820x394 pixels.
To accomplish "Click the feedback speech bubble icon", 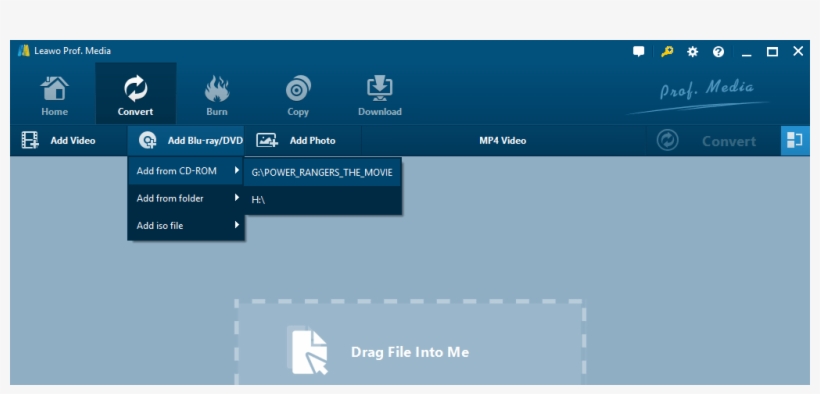I will pos(639,51).
